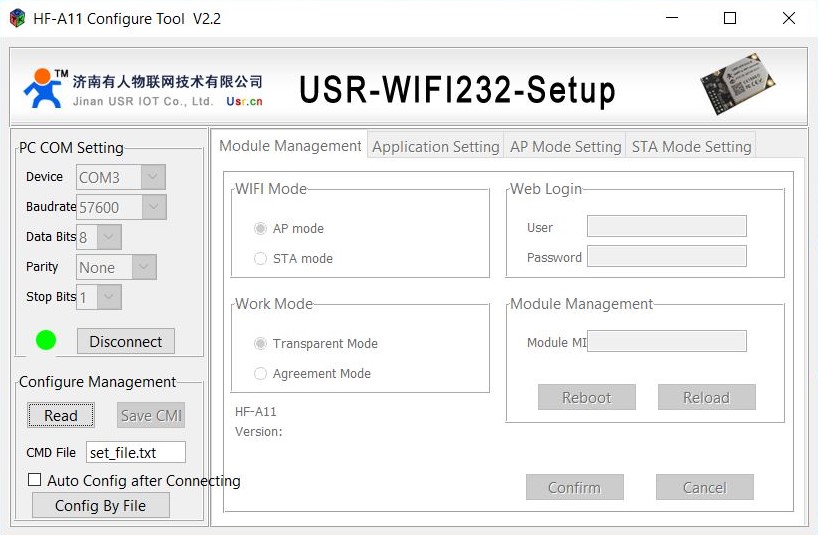Image resolution: width=818 pixels, height=535 pixels.
Task: Click the Save CMD button
Action: click(x=151, y=416)
